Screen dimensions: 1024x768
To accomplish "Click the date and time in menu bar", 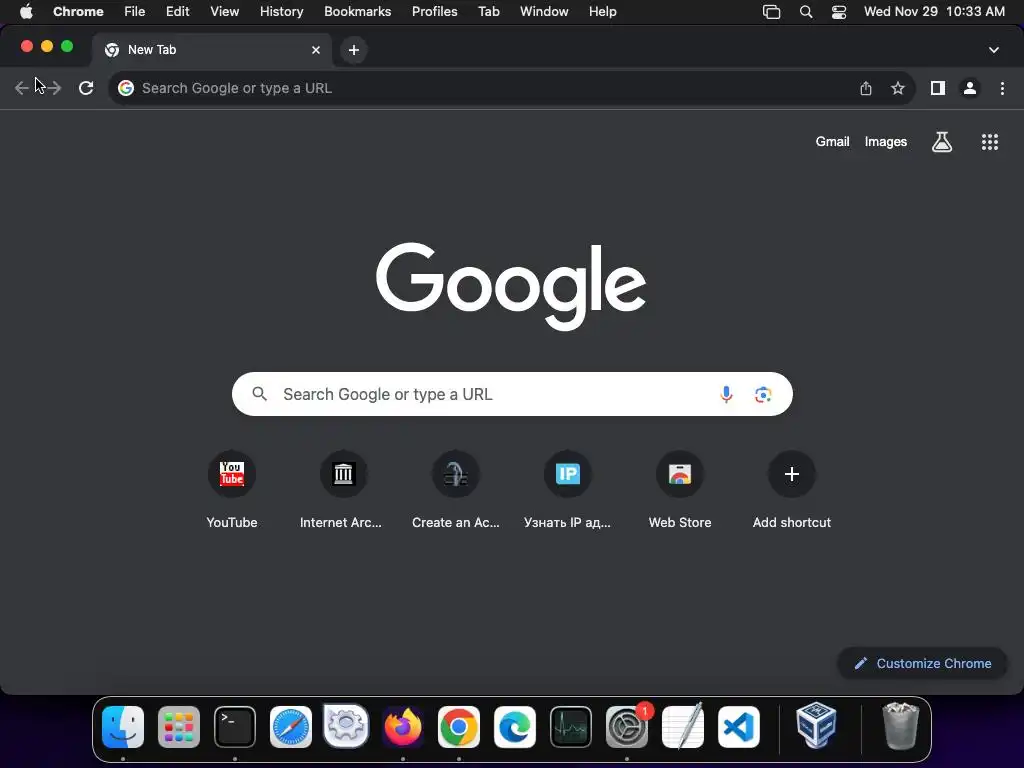I will coord(935,12).
